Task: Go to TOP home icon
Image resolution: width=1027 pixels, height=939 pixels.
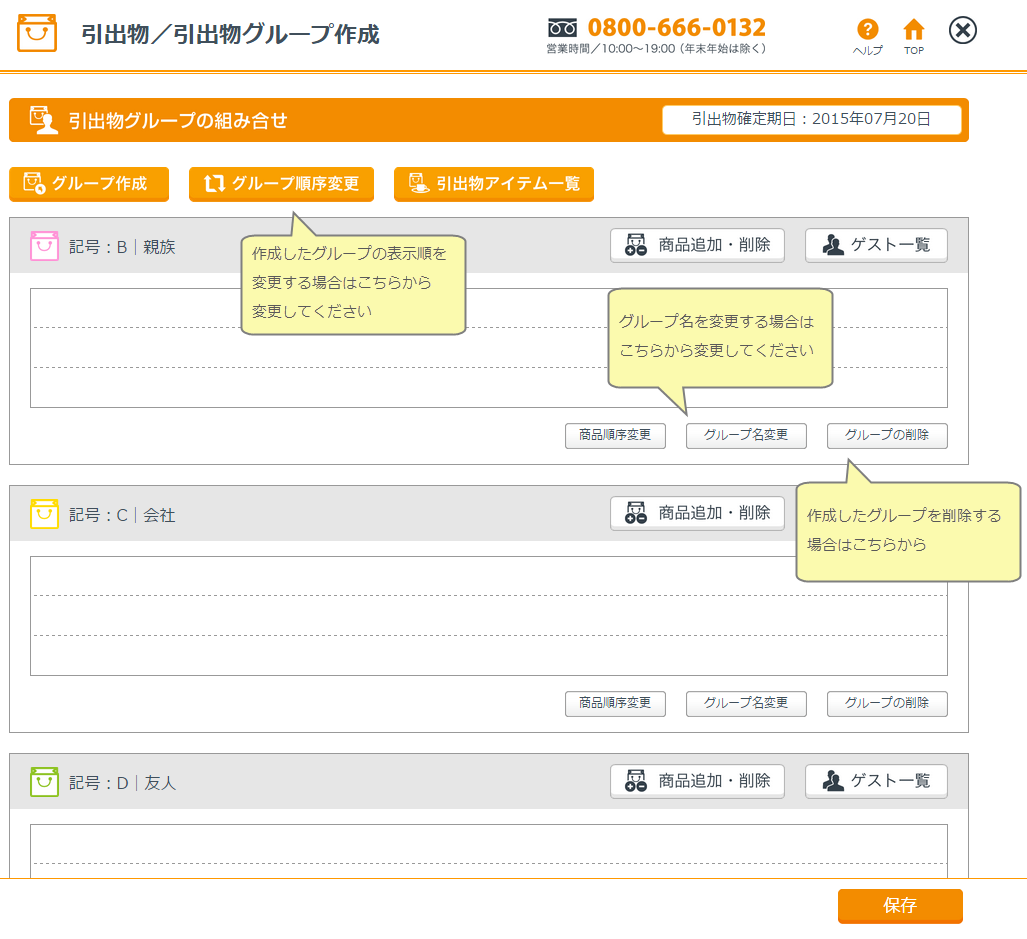Action: tap(913, 31)
